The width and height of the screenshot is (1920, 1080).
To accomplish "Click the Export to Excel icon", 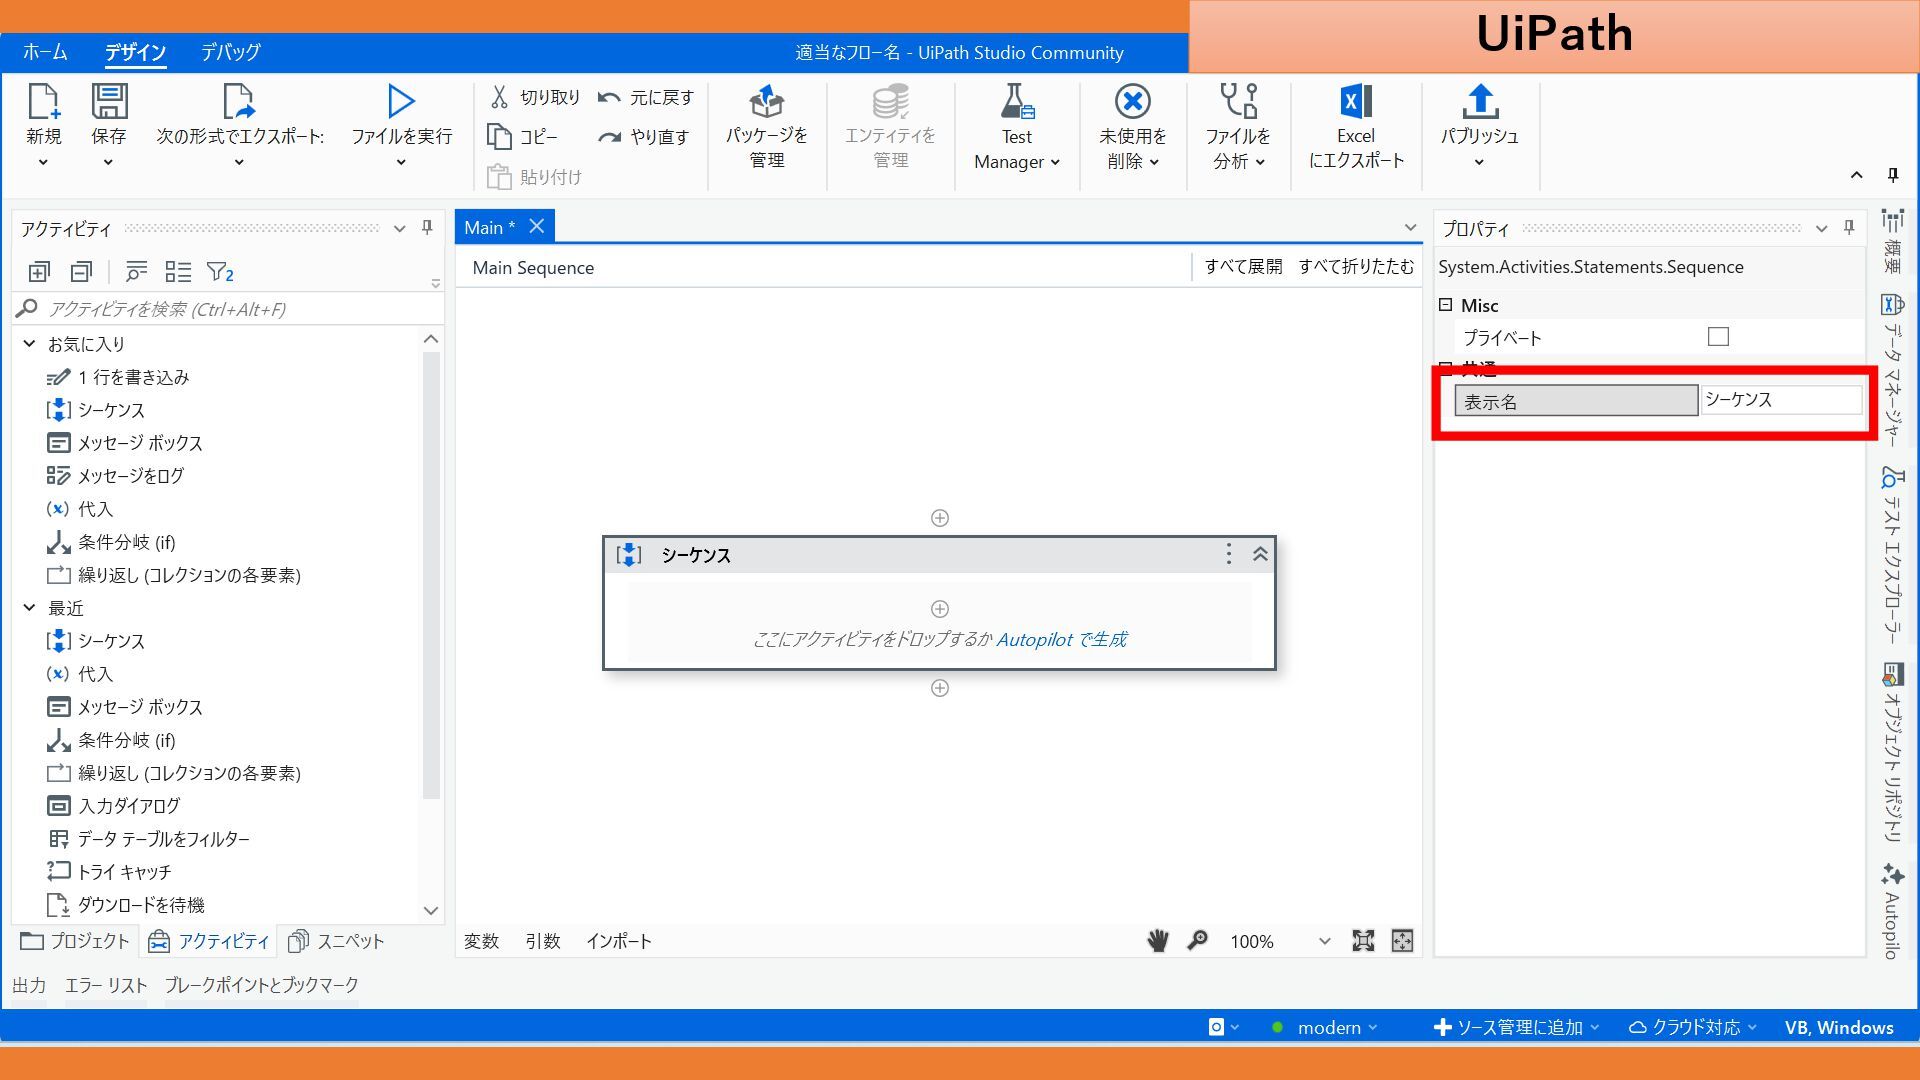I will click(1356, 102).
